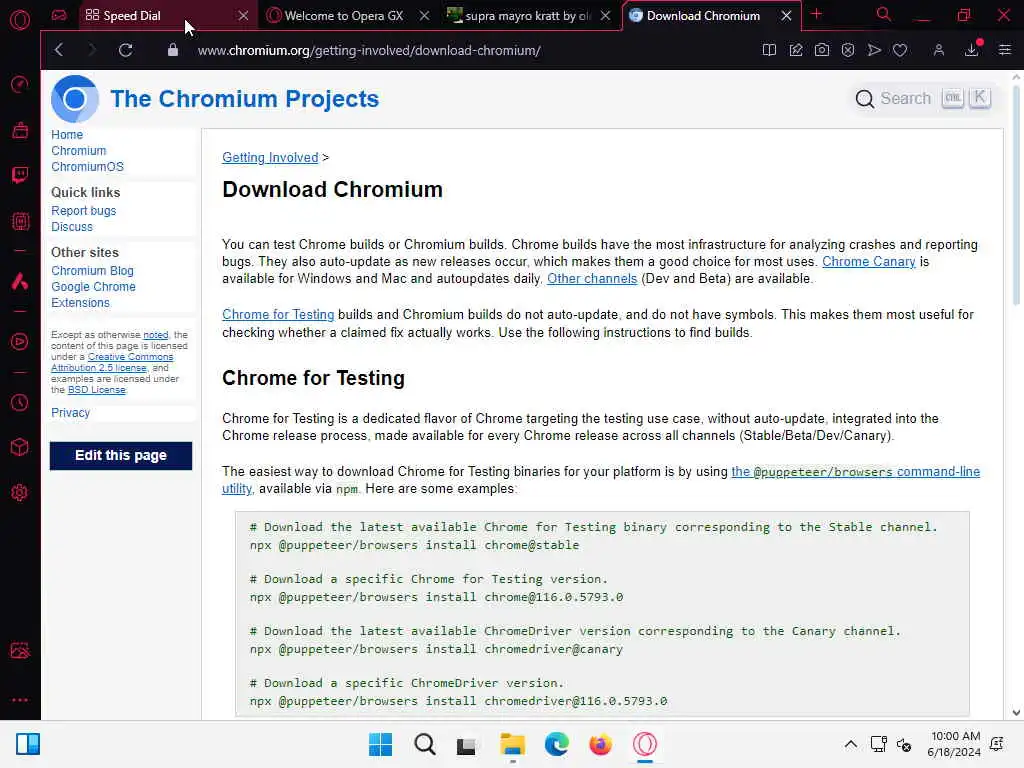Open Extensions cube icon in sidebar
Image resolution: width=1024 pixels, height=768 pixels.
pos(20,447)
